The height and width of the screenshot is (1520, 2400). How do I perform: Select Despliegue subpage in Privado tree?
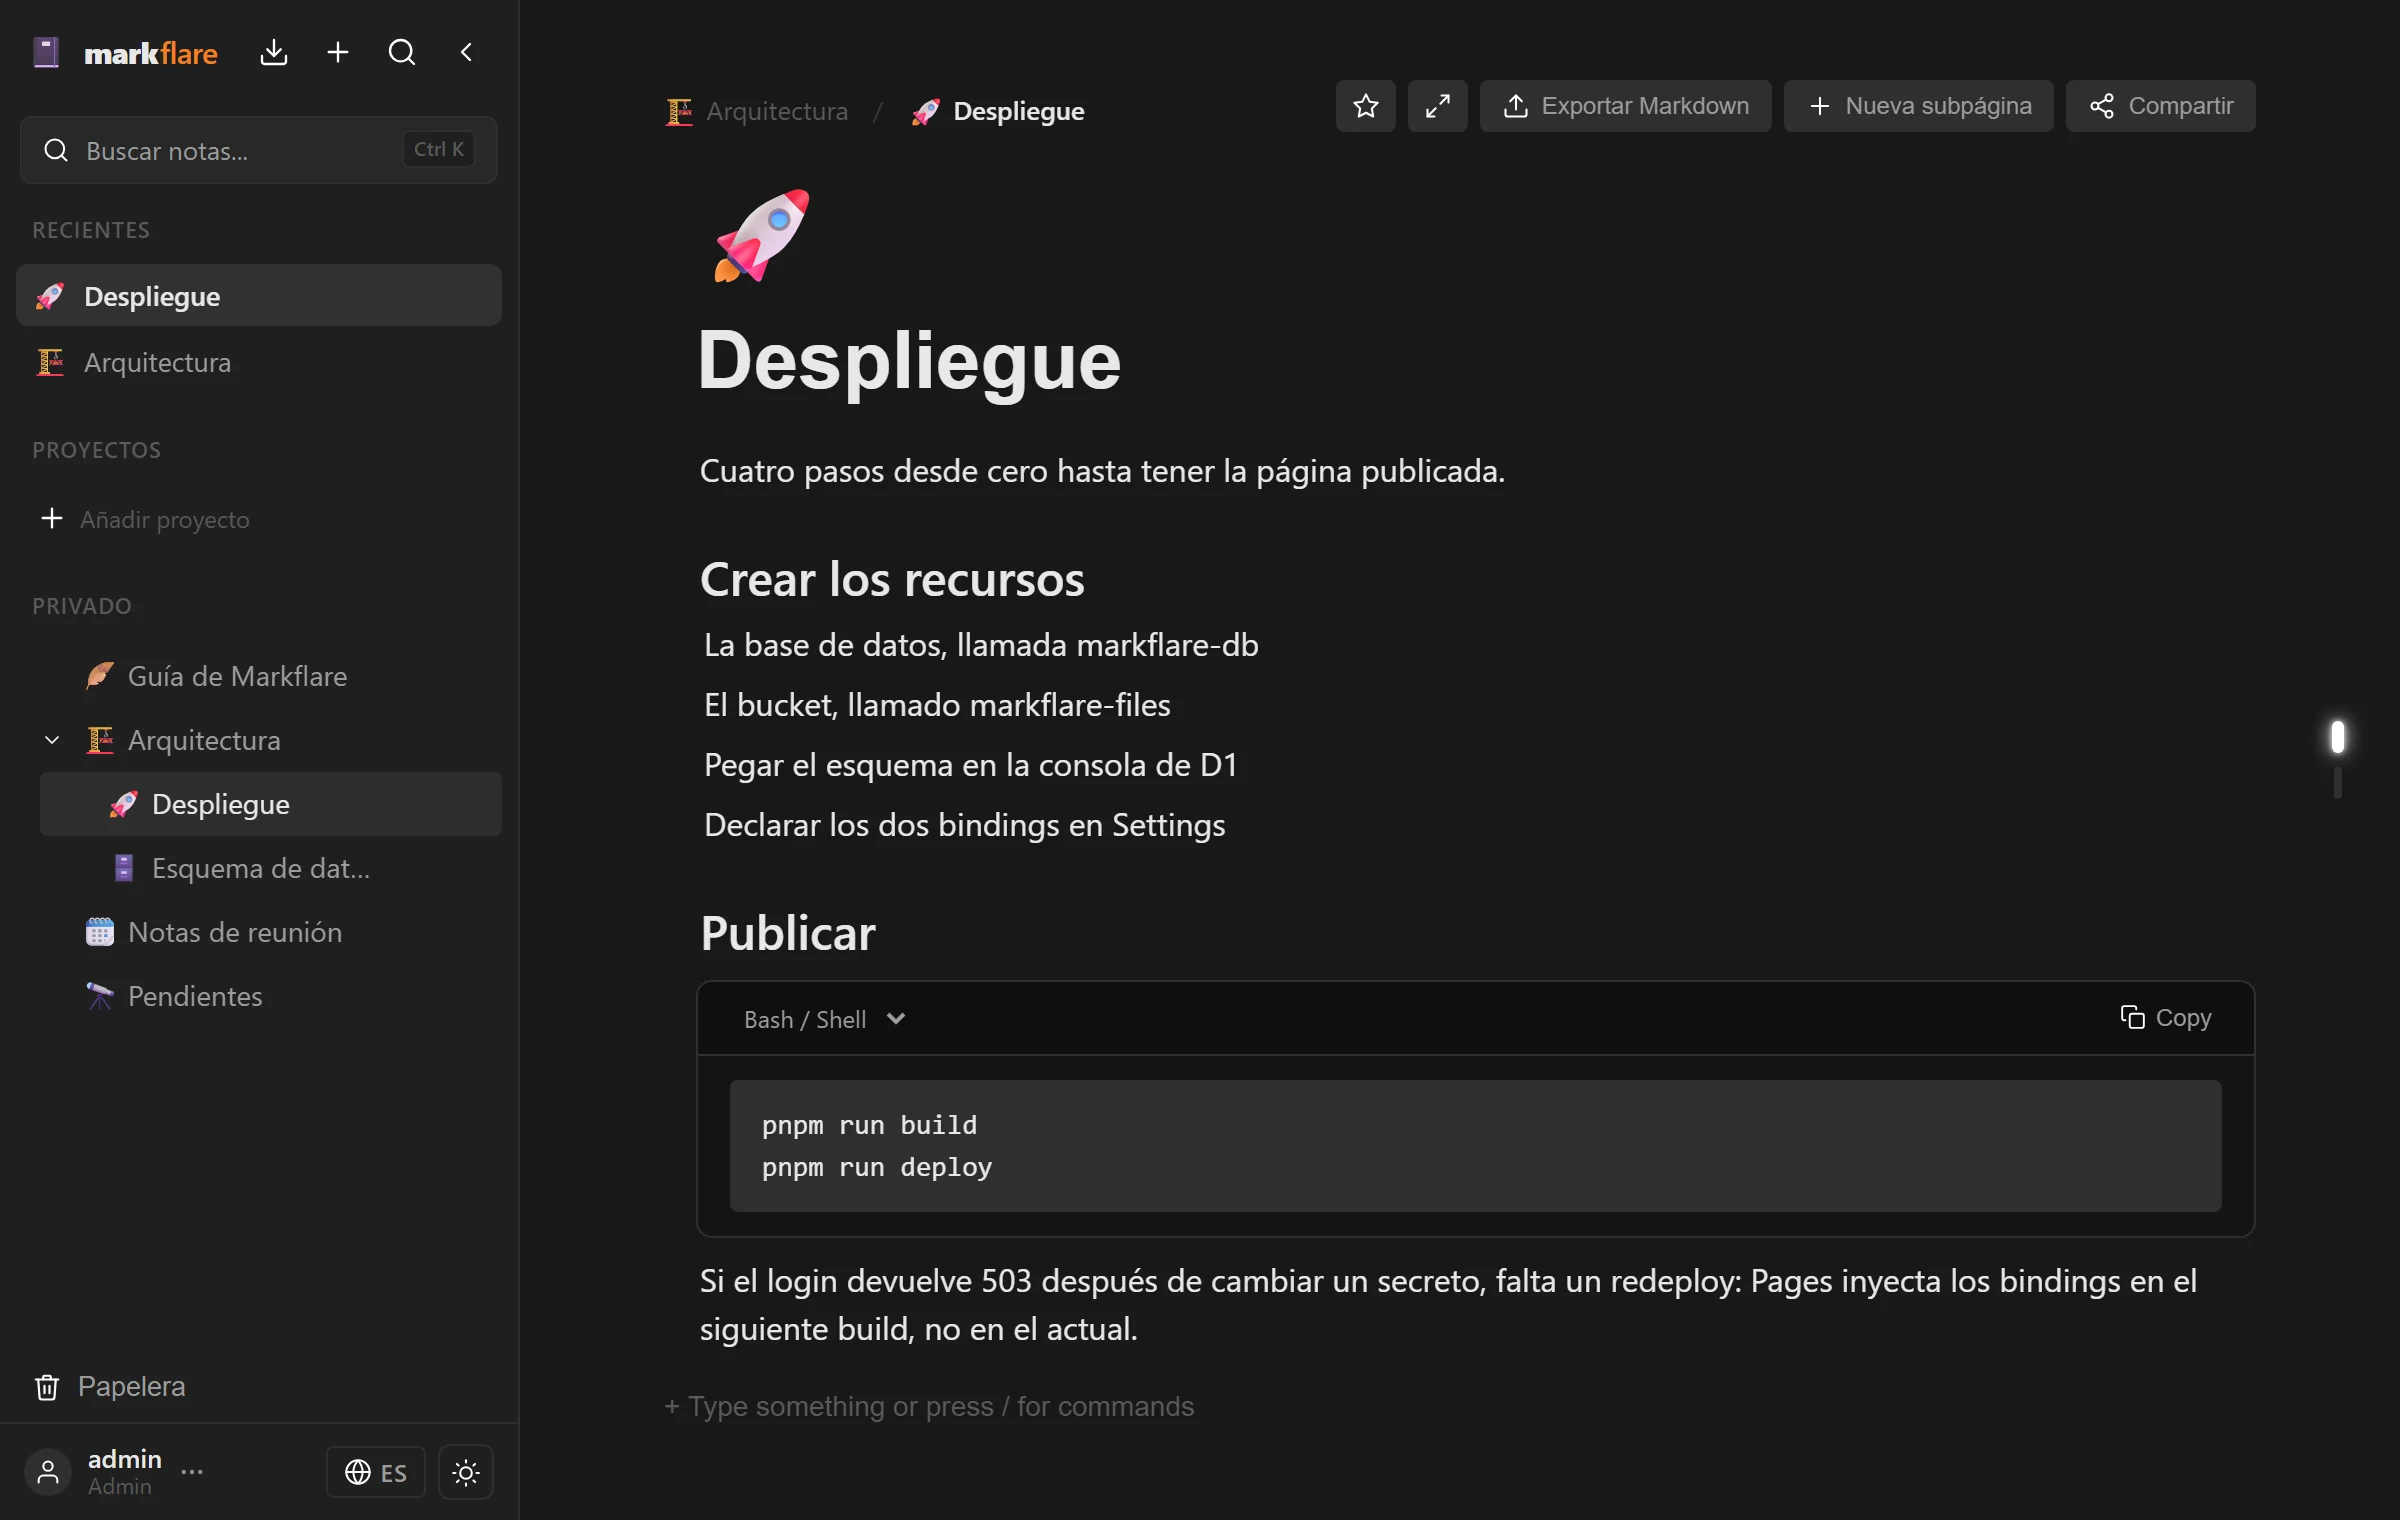point(271,804)
